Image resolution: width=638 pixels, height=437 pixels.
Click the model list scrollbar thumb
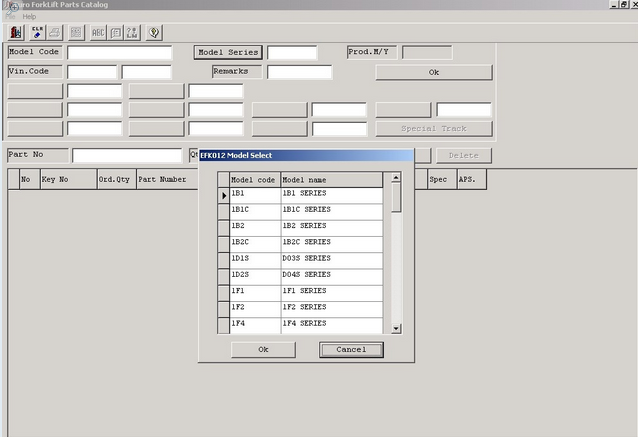[x=396, y=197]
